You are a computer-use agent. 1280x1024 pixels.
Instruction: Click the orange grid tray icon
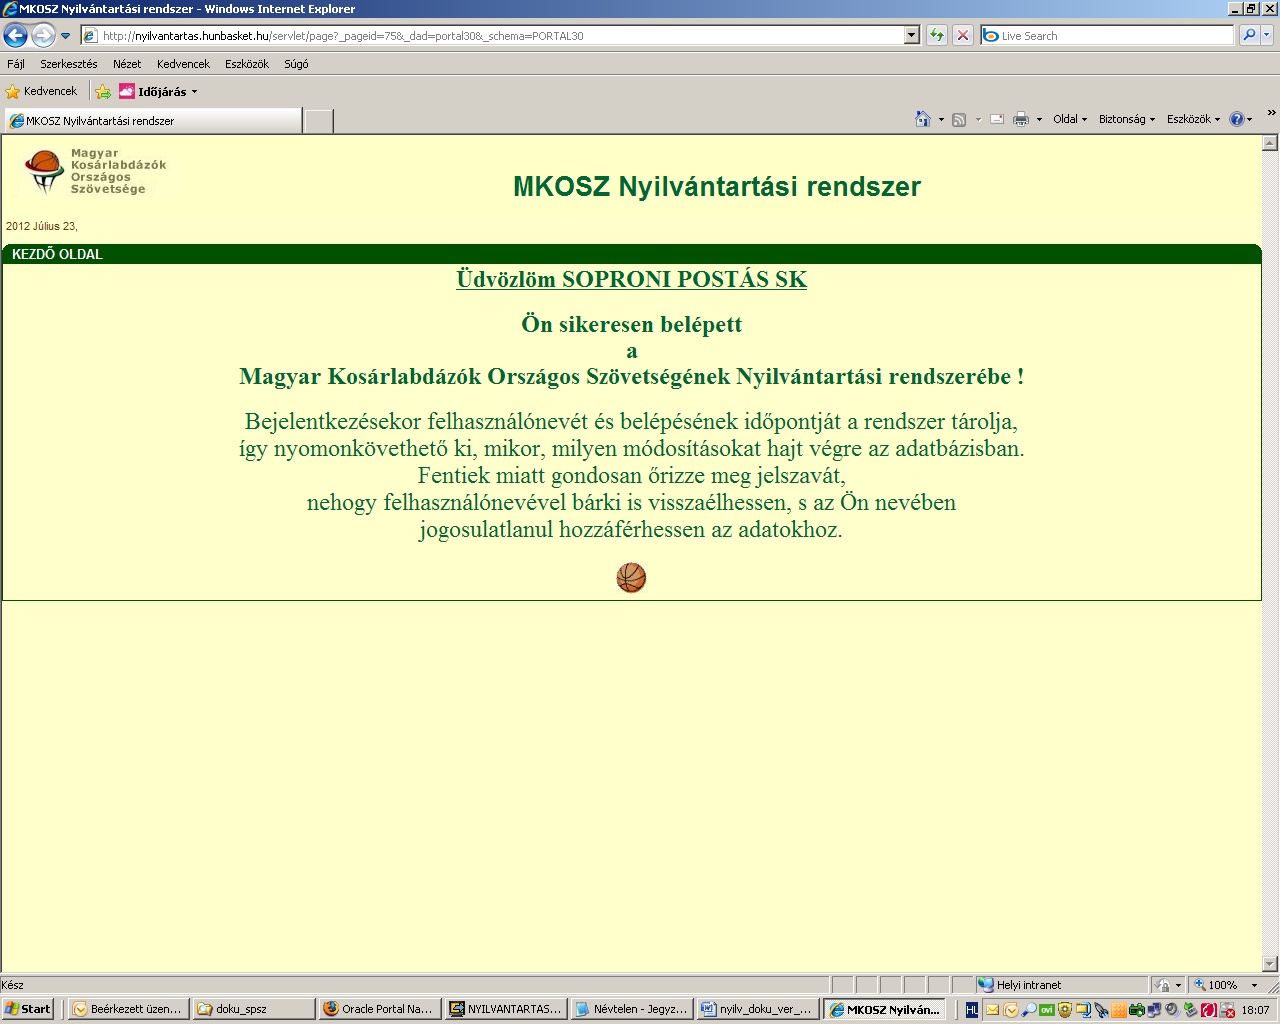(x=1119, y=1010)
